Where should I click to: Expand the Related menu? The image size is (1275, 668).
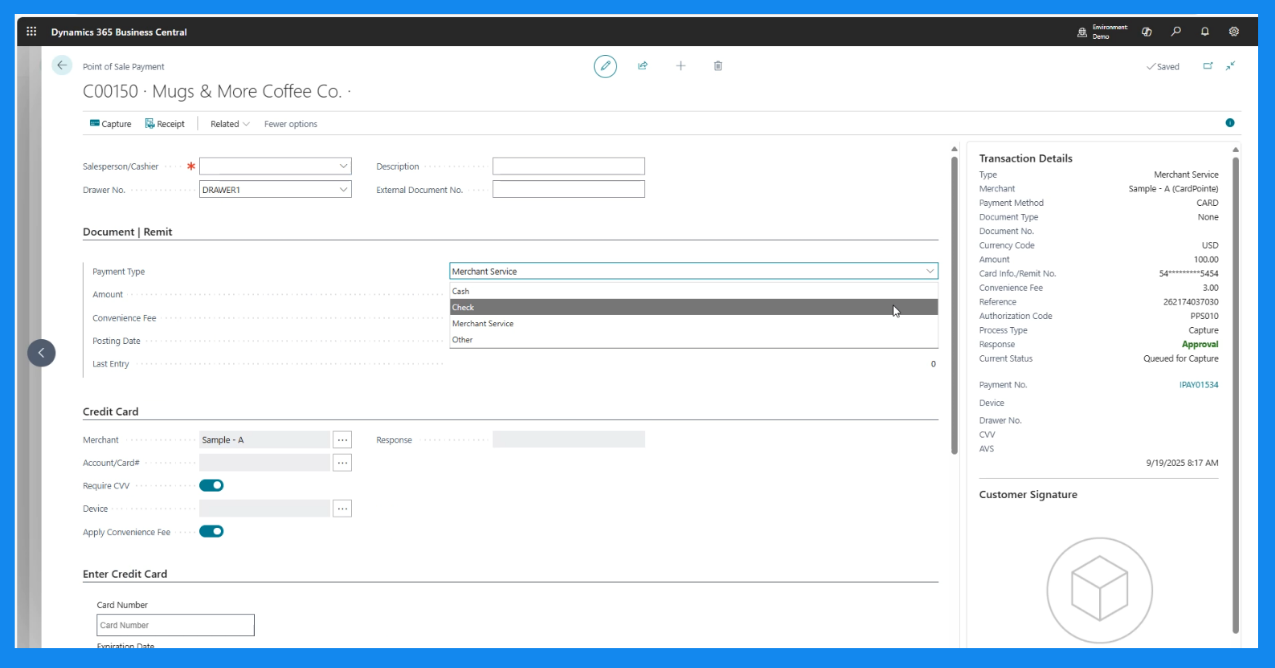(x=229, y=124)
